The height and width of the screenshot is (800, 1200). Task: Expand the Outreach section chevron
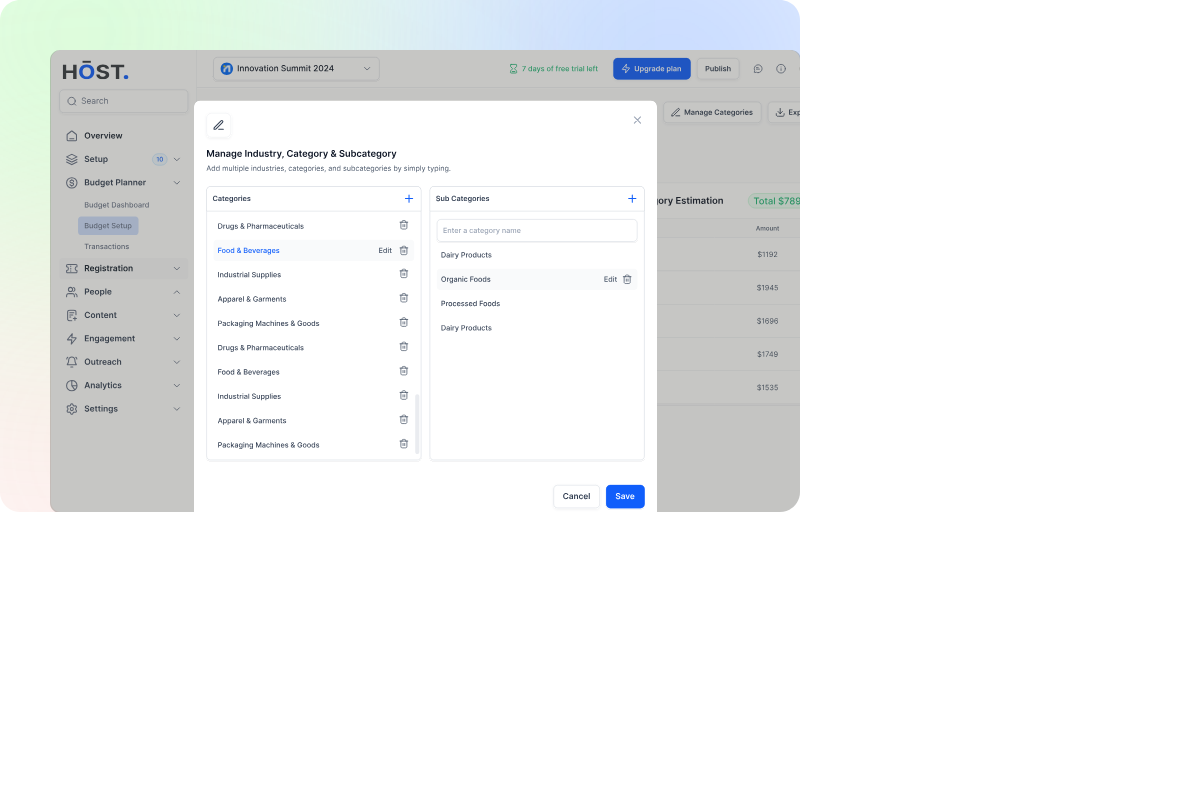point(177,362)
